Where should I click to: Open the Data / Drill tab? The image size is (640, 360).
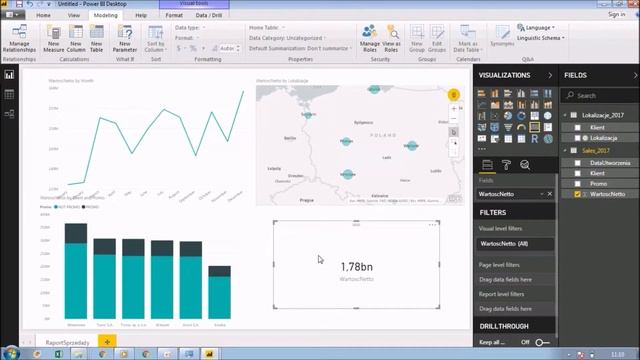(209, 15)
